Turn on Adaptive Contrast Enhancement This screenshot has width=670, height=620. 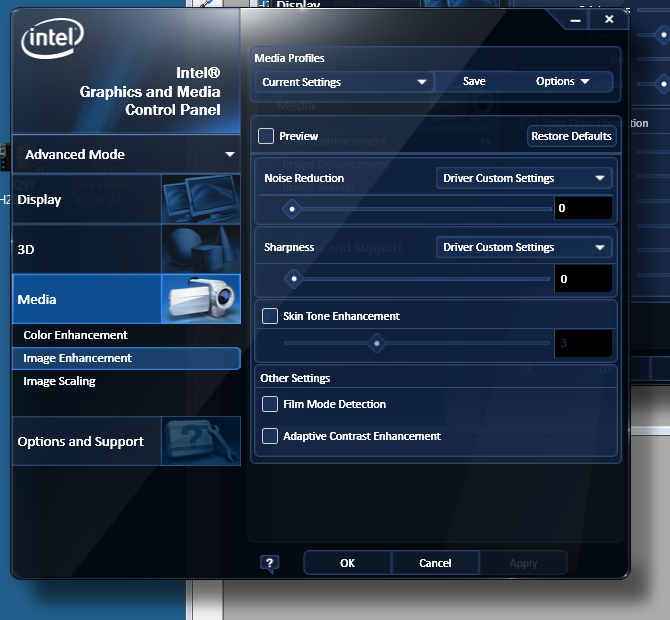[x=270, y=436]
